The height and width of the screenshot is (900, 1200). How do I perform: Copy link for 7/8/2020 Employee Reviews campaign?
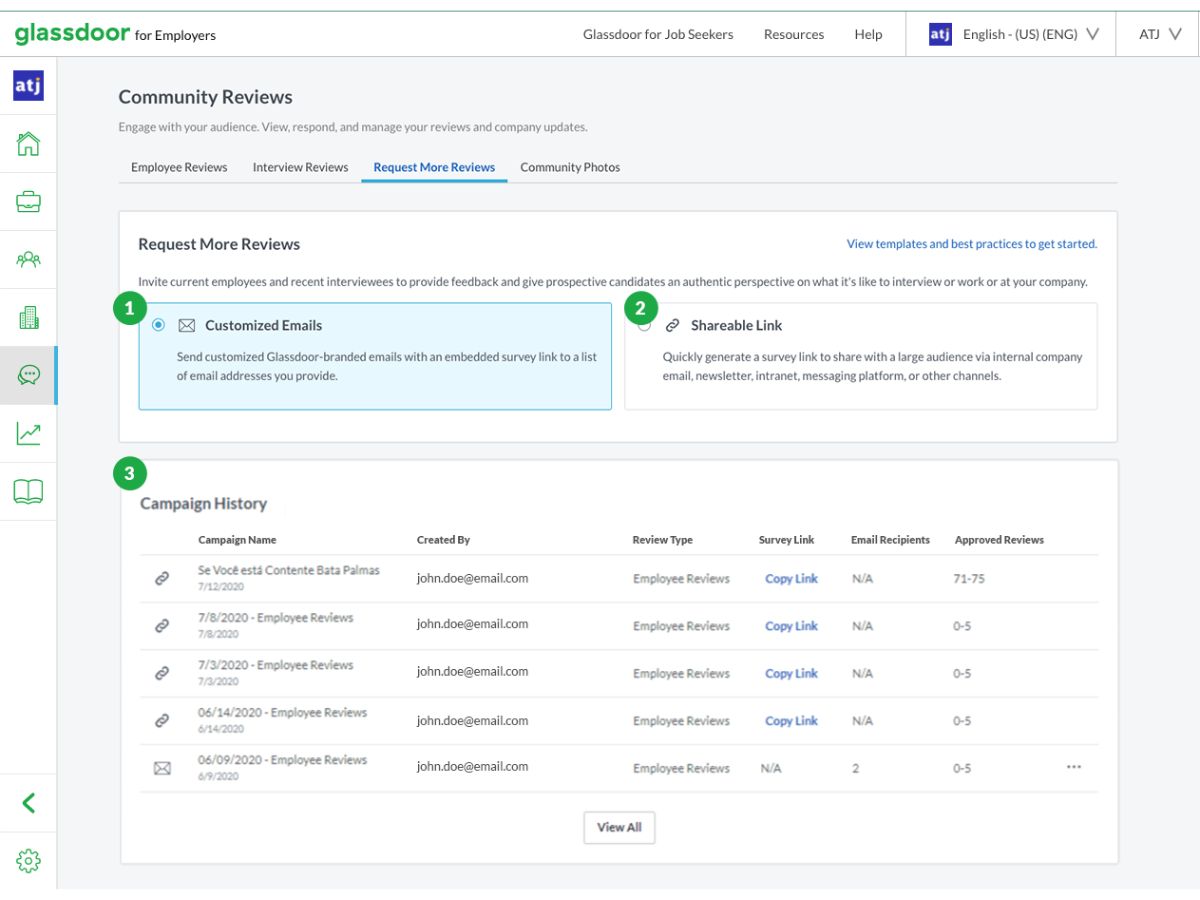[791, 626]
